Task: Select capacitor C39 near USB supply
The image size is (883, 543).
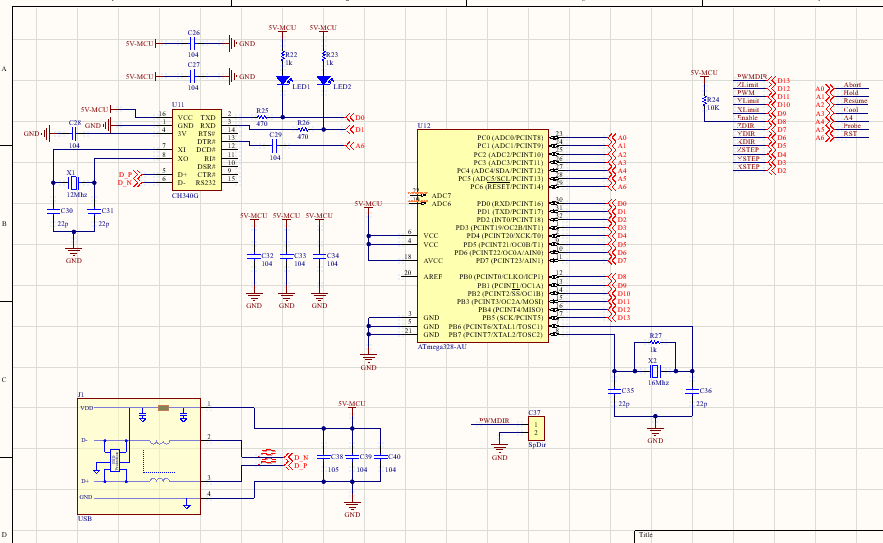Action: click(x=353, y=457)
